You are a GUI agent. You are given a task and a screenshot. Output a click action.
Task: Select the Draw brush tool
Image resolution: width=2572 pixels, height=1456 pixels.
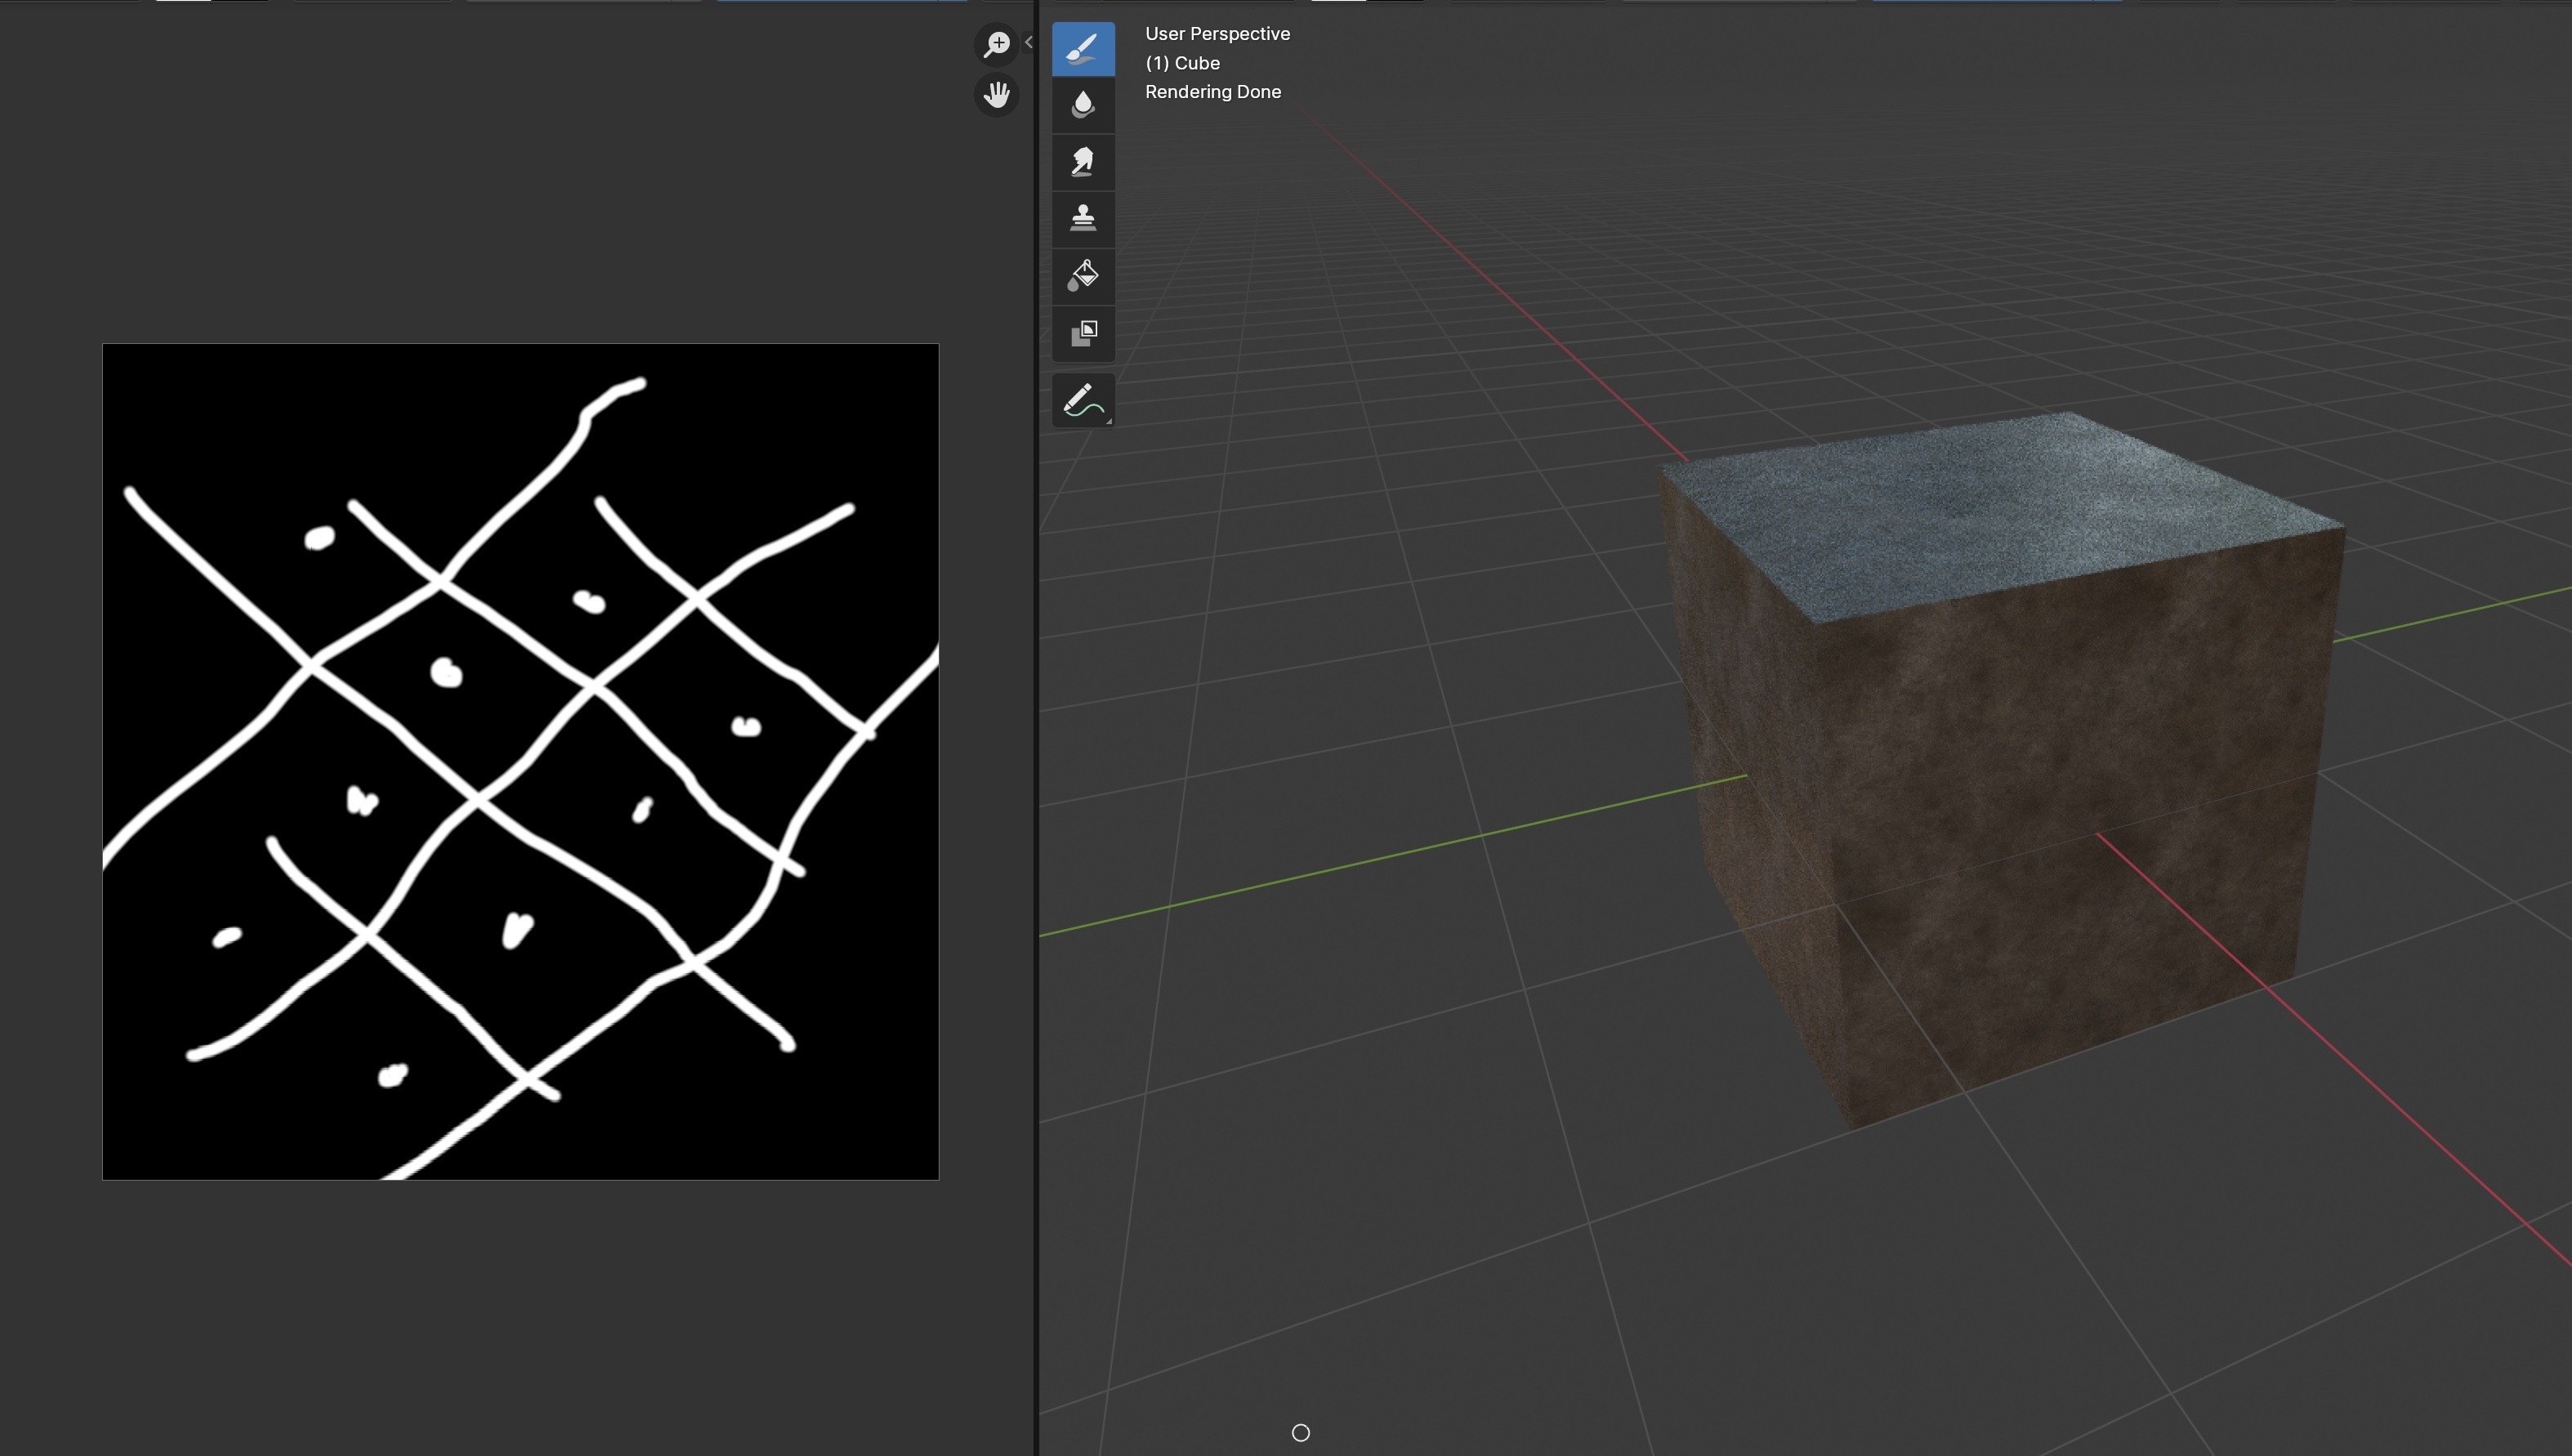(1083, 48)
